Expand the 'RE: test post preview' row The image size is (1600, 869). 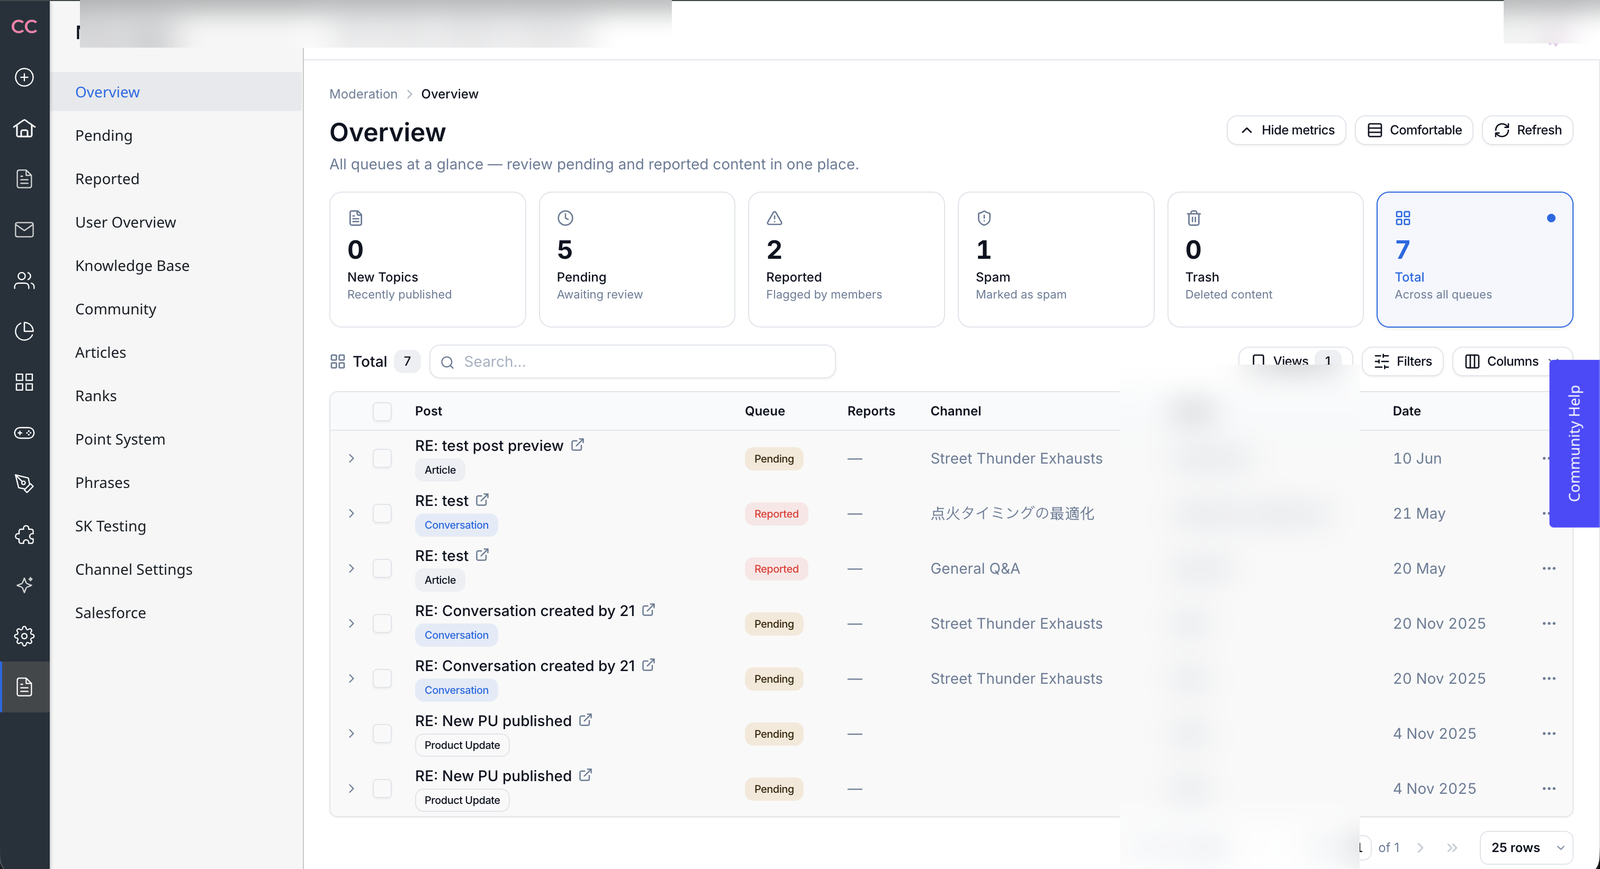[x=351, y=458]
